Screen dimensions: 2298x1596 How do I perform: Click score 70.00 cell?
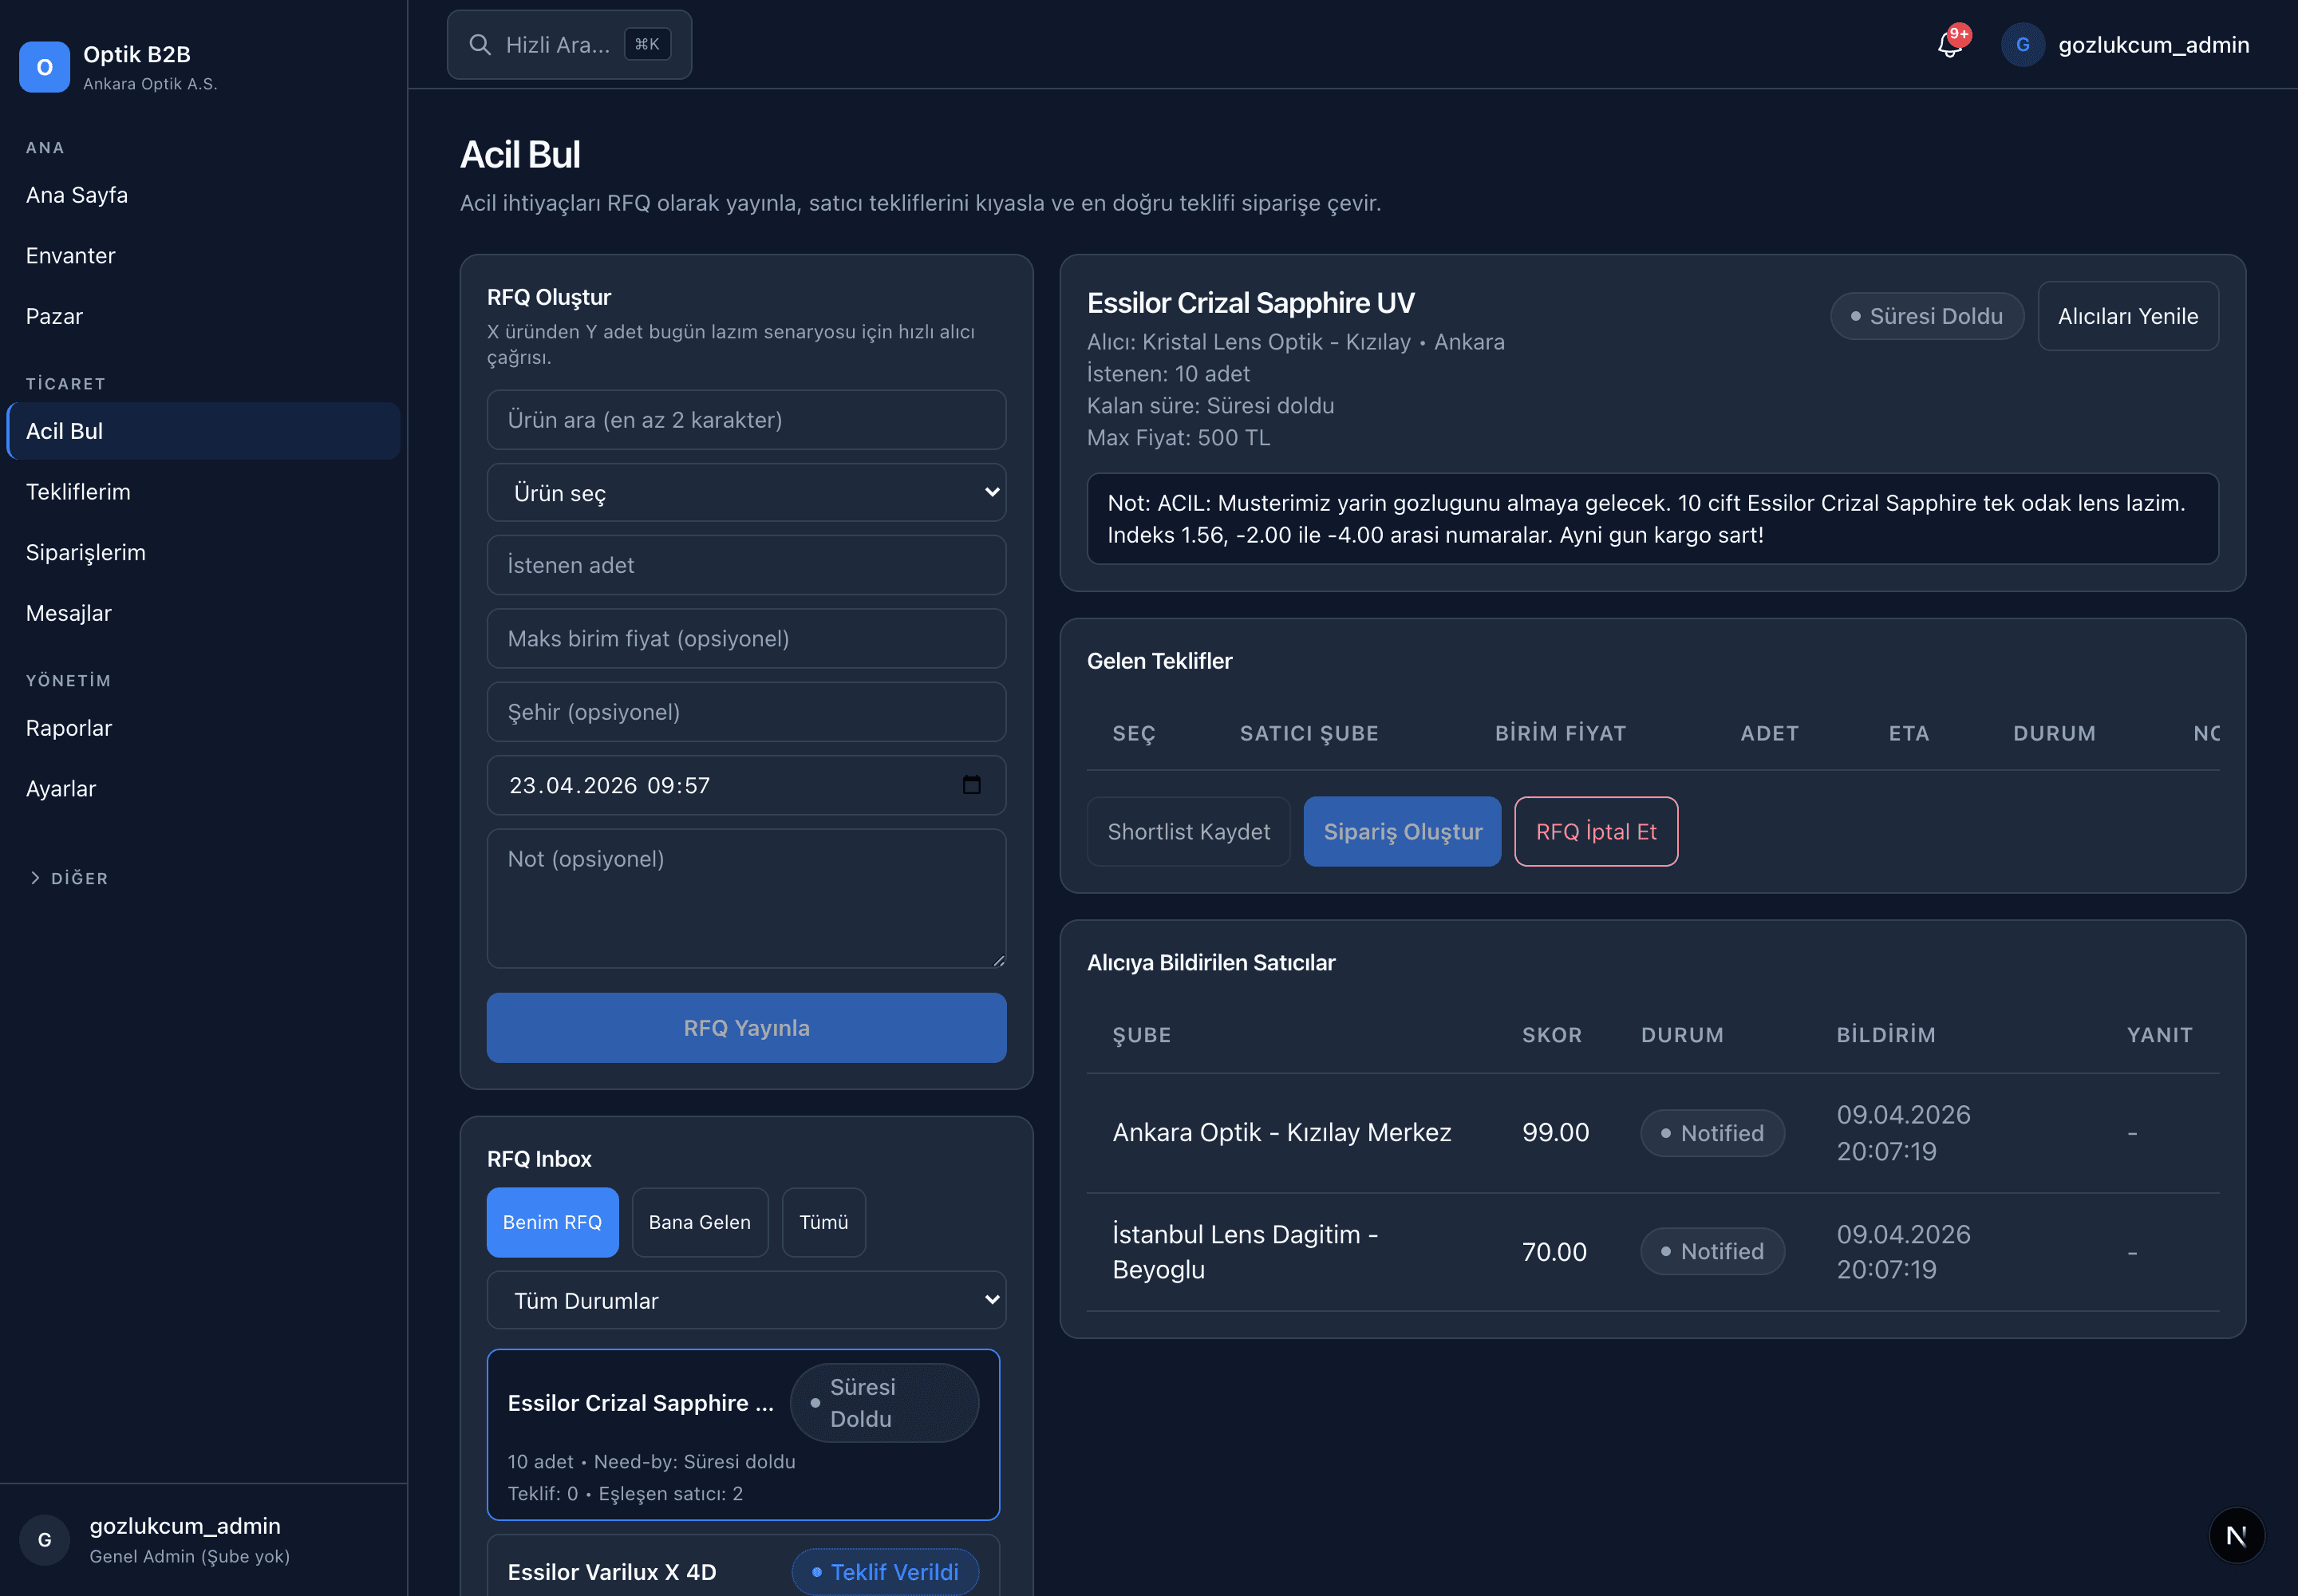[x=1554, y=1251]
